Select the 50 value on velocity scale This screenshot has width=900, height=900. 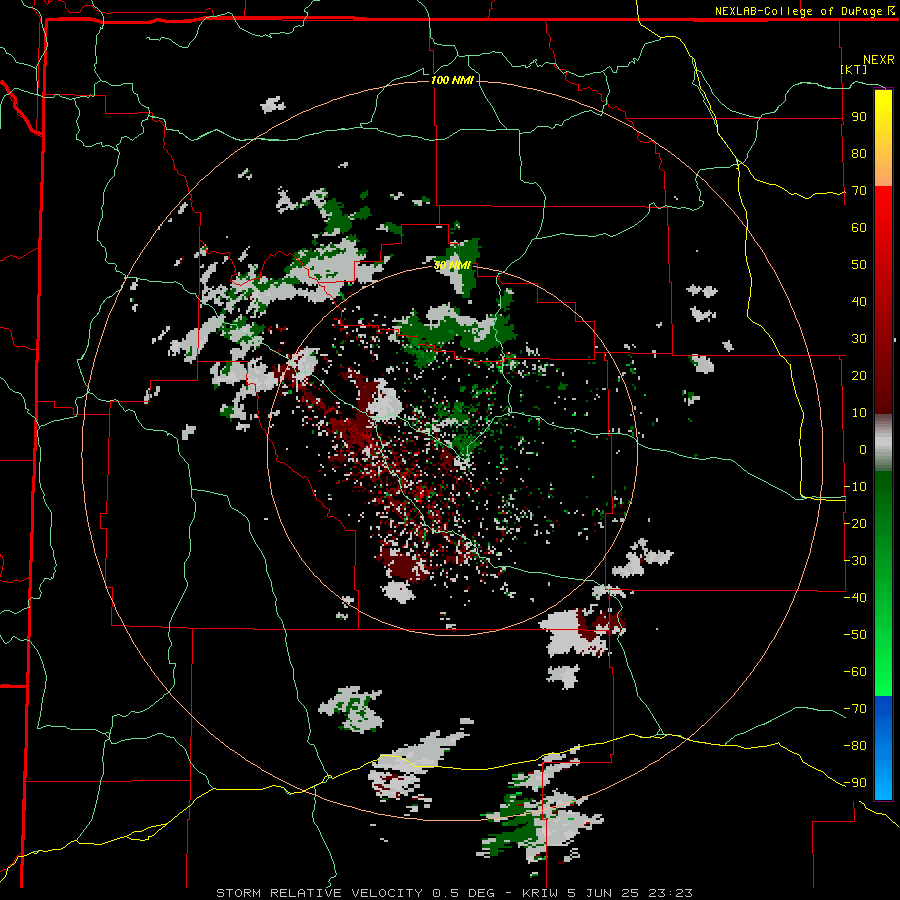click(859, 265)
